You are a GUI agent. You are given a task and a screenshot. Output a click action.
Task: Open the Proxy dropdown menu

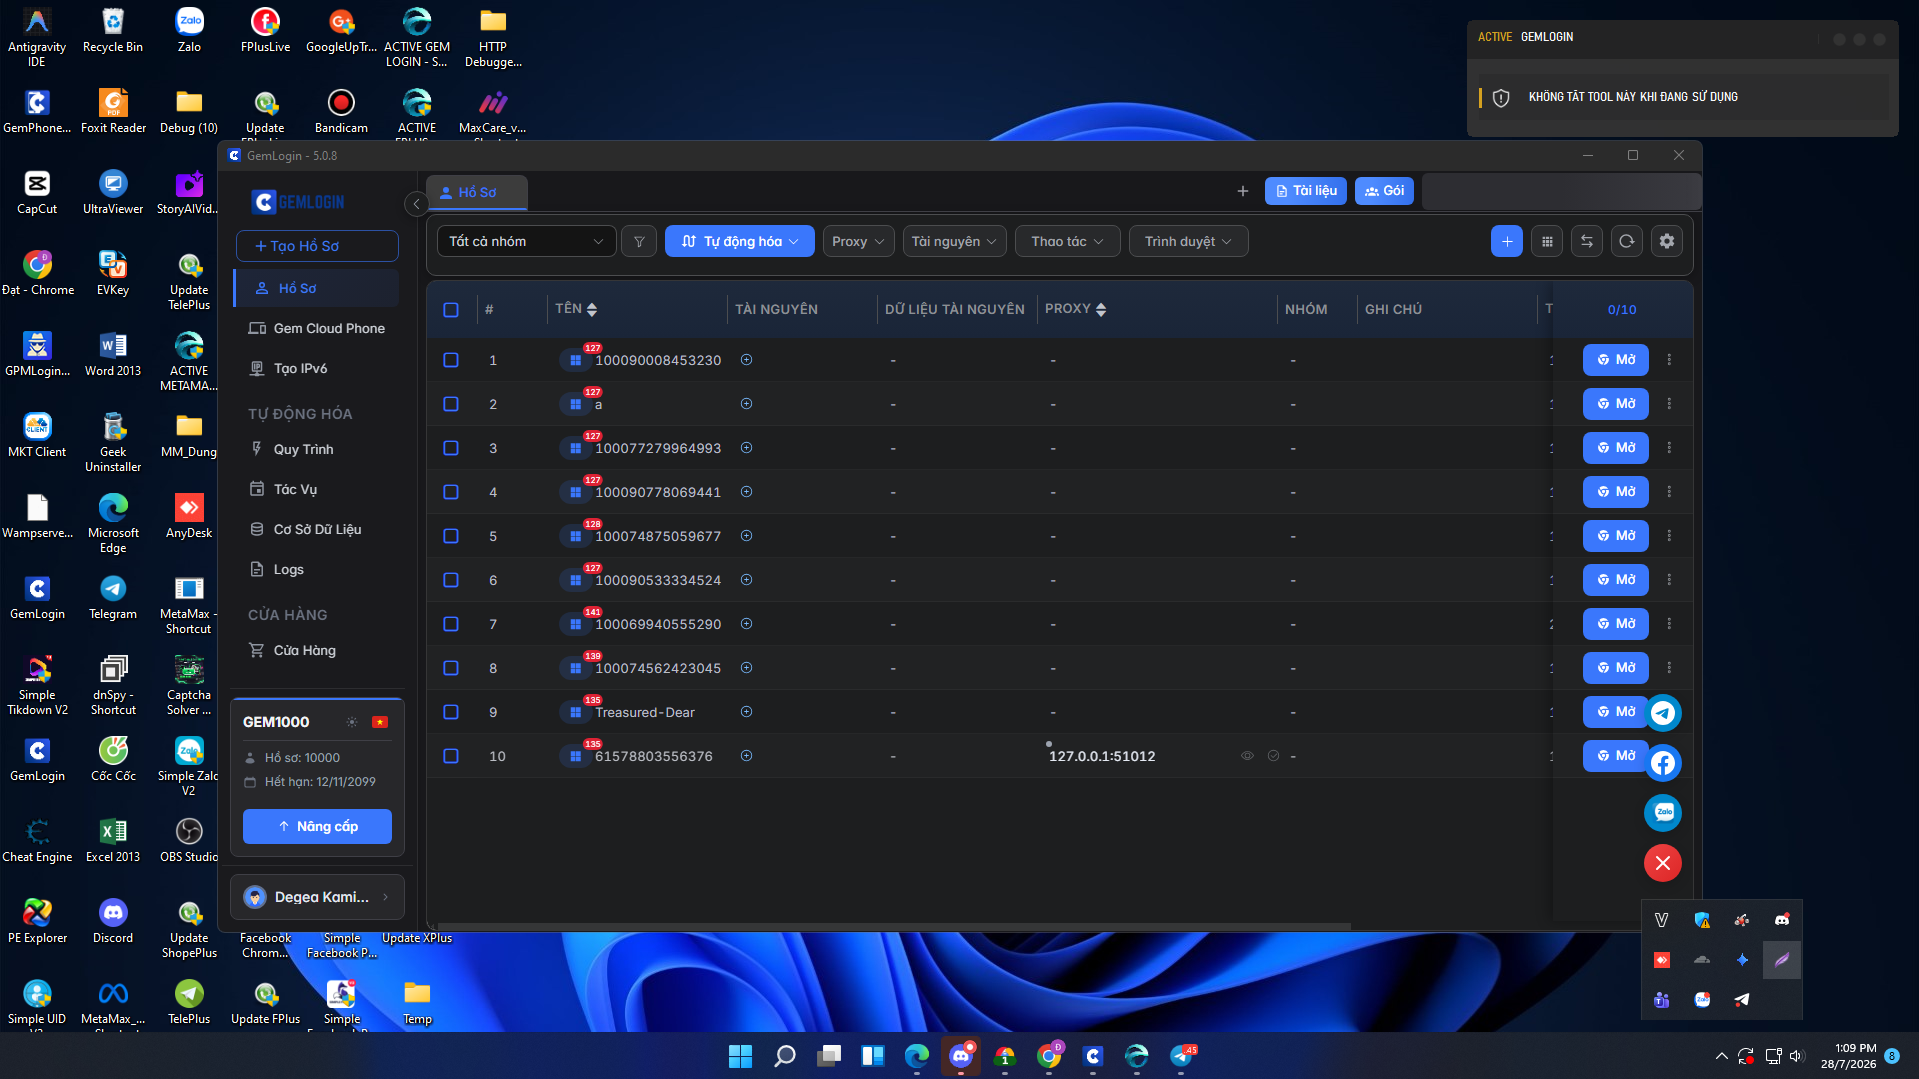pyautogui.click(x=858, y=241)
